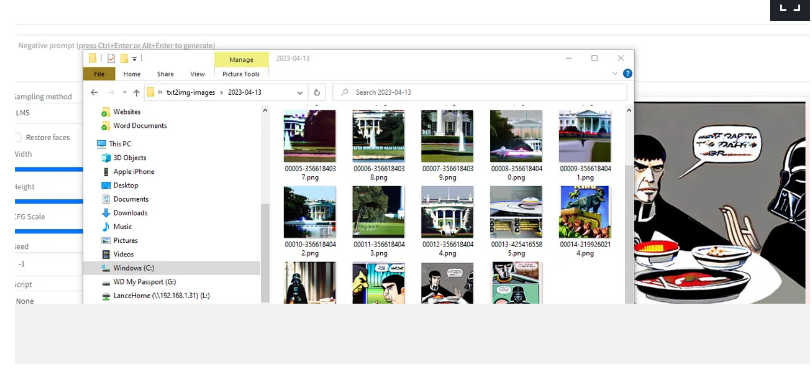Screen dimensions: 812x374
Task: Select WD My Passport (G:) drive
Action: pyautogui.click(x=144, y=282)
